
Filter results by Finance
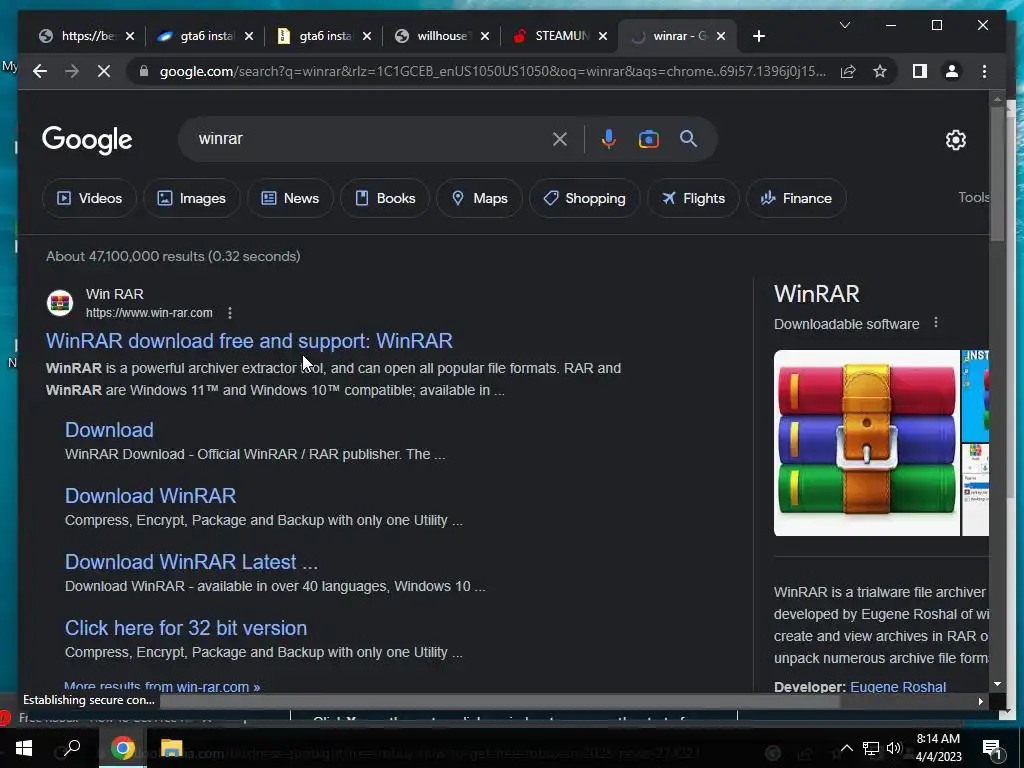coord(796,198)
